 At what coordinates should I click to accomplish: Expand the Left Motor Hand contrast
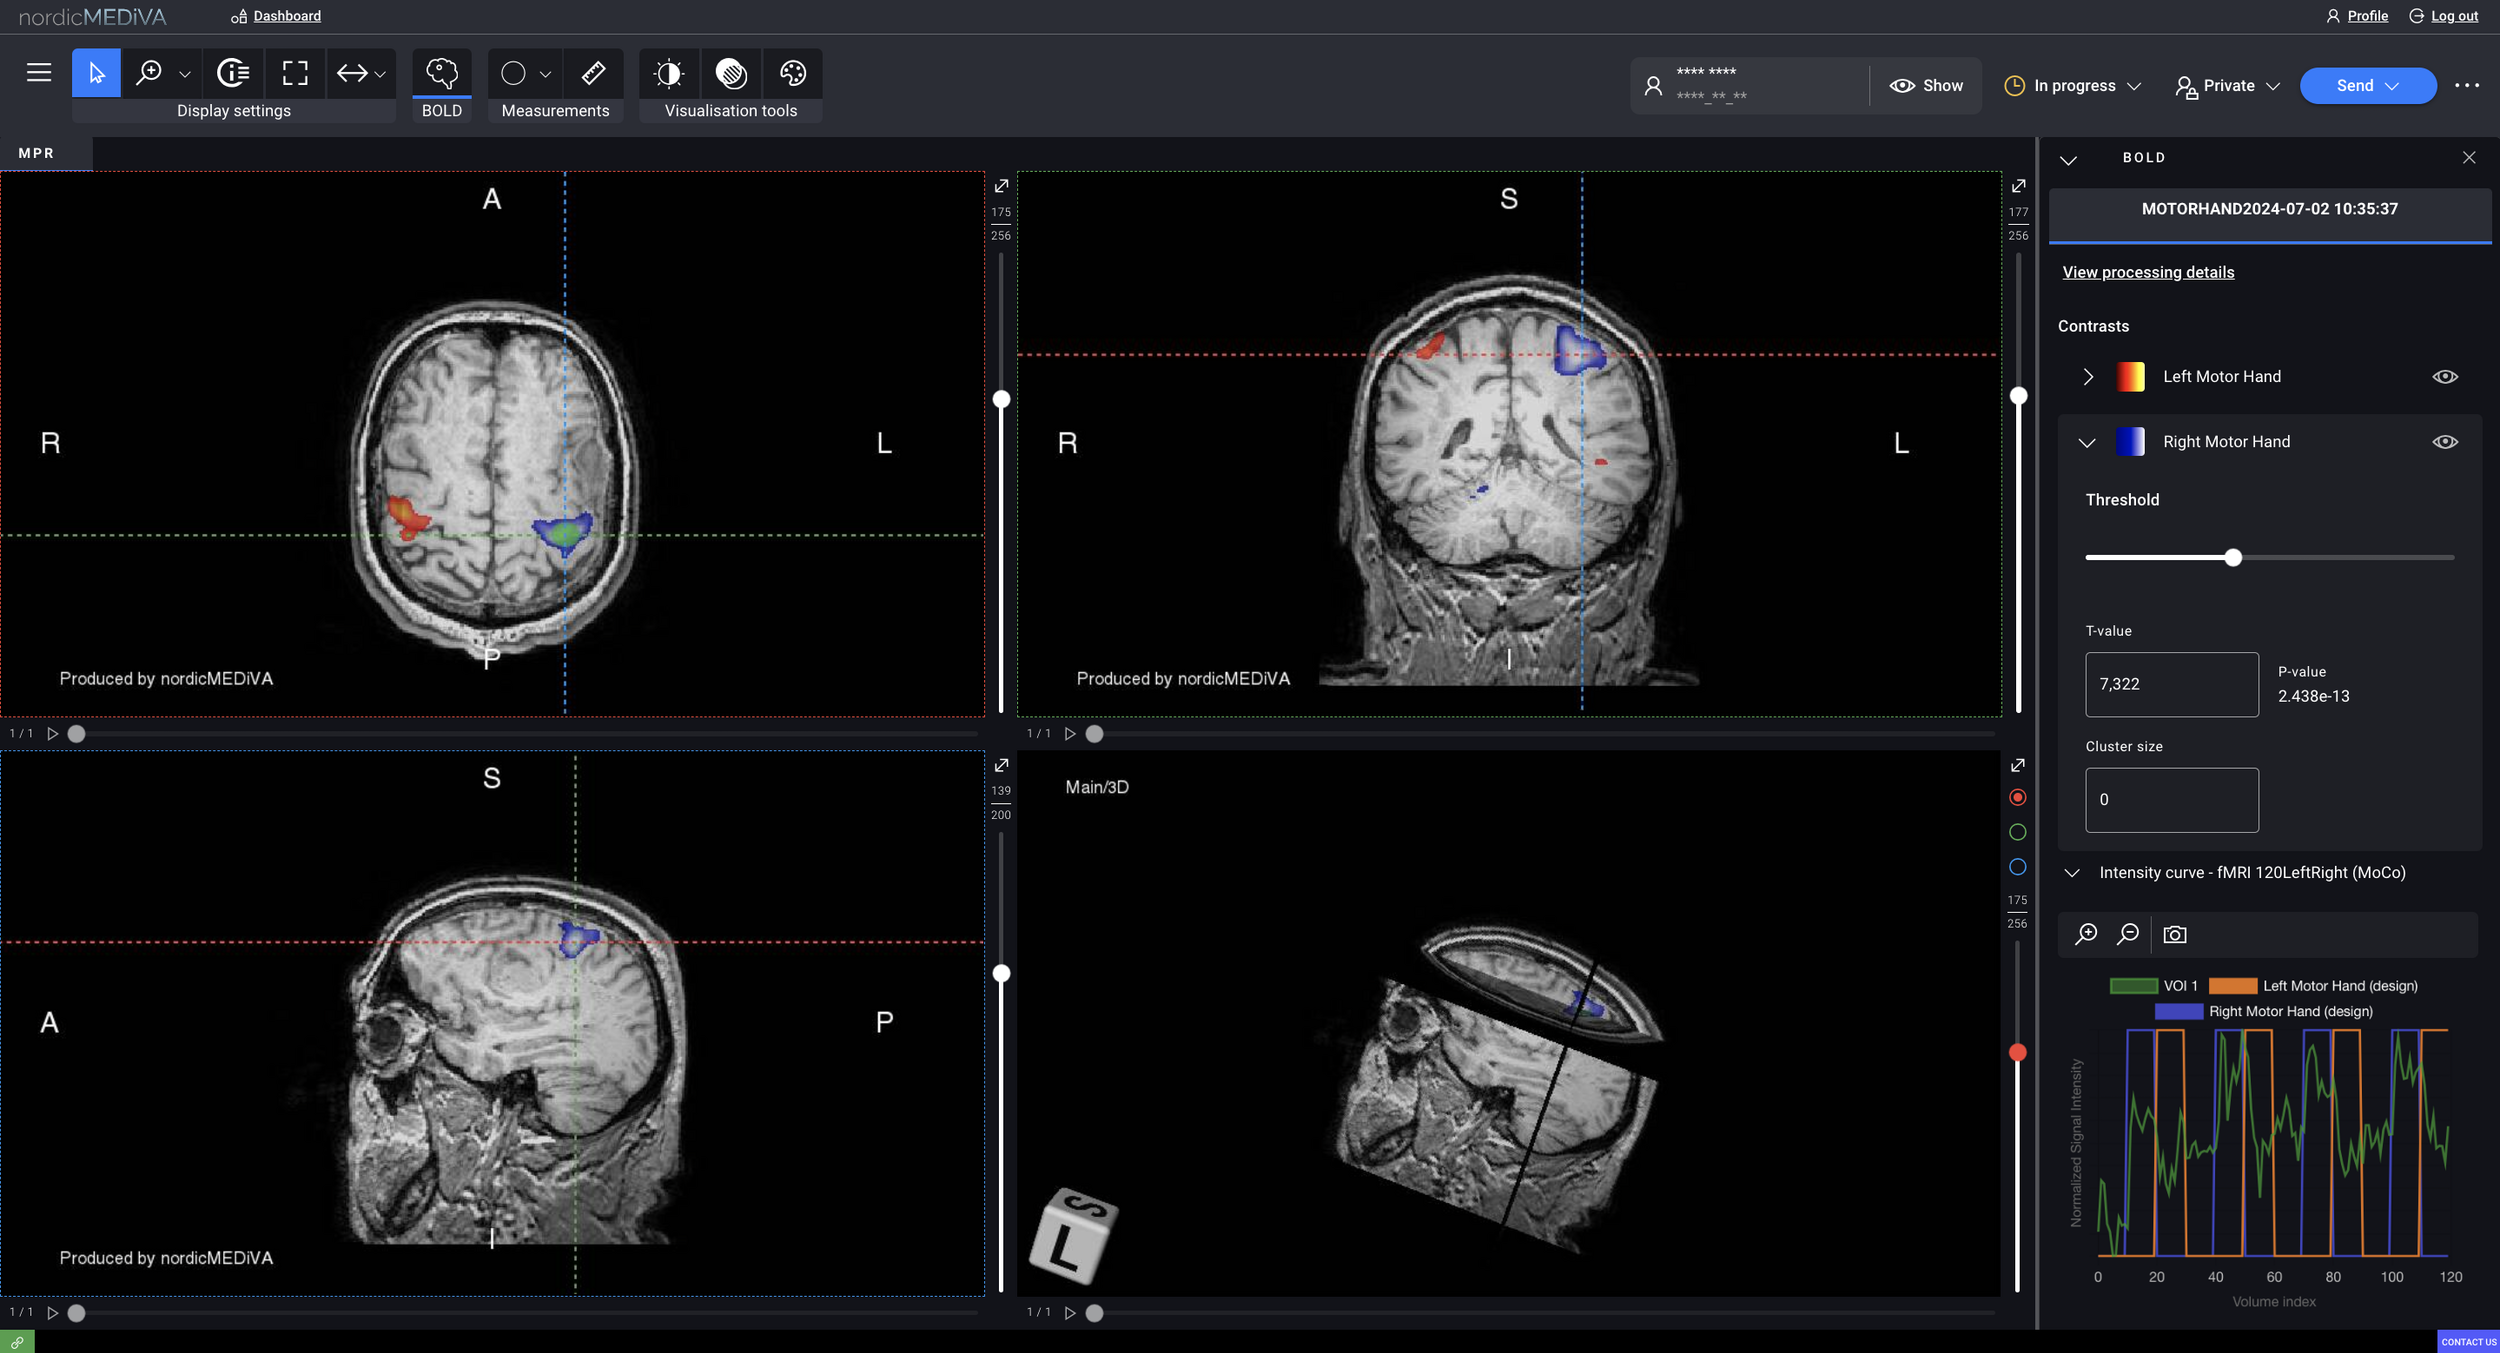point(2088,377)
